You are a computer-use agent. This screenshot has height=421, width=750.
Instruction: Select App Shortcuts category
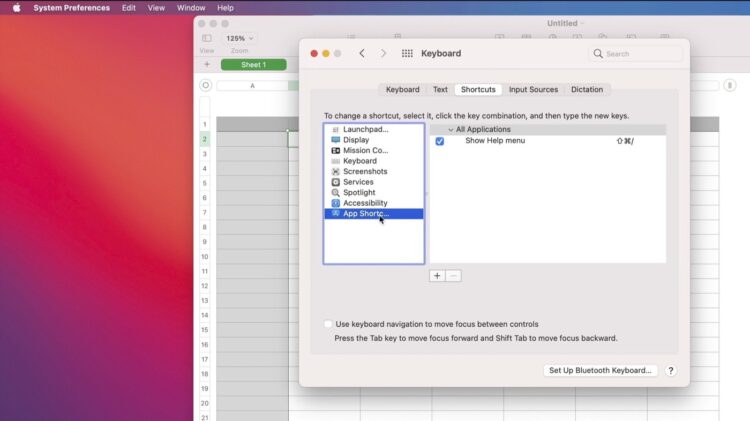coord(374,213)
